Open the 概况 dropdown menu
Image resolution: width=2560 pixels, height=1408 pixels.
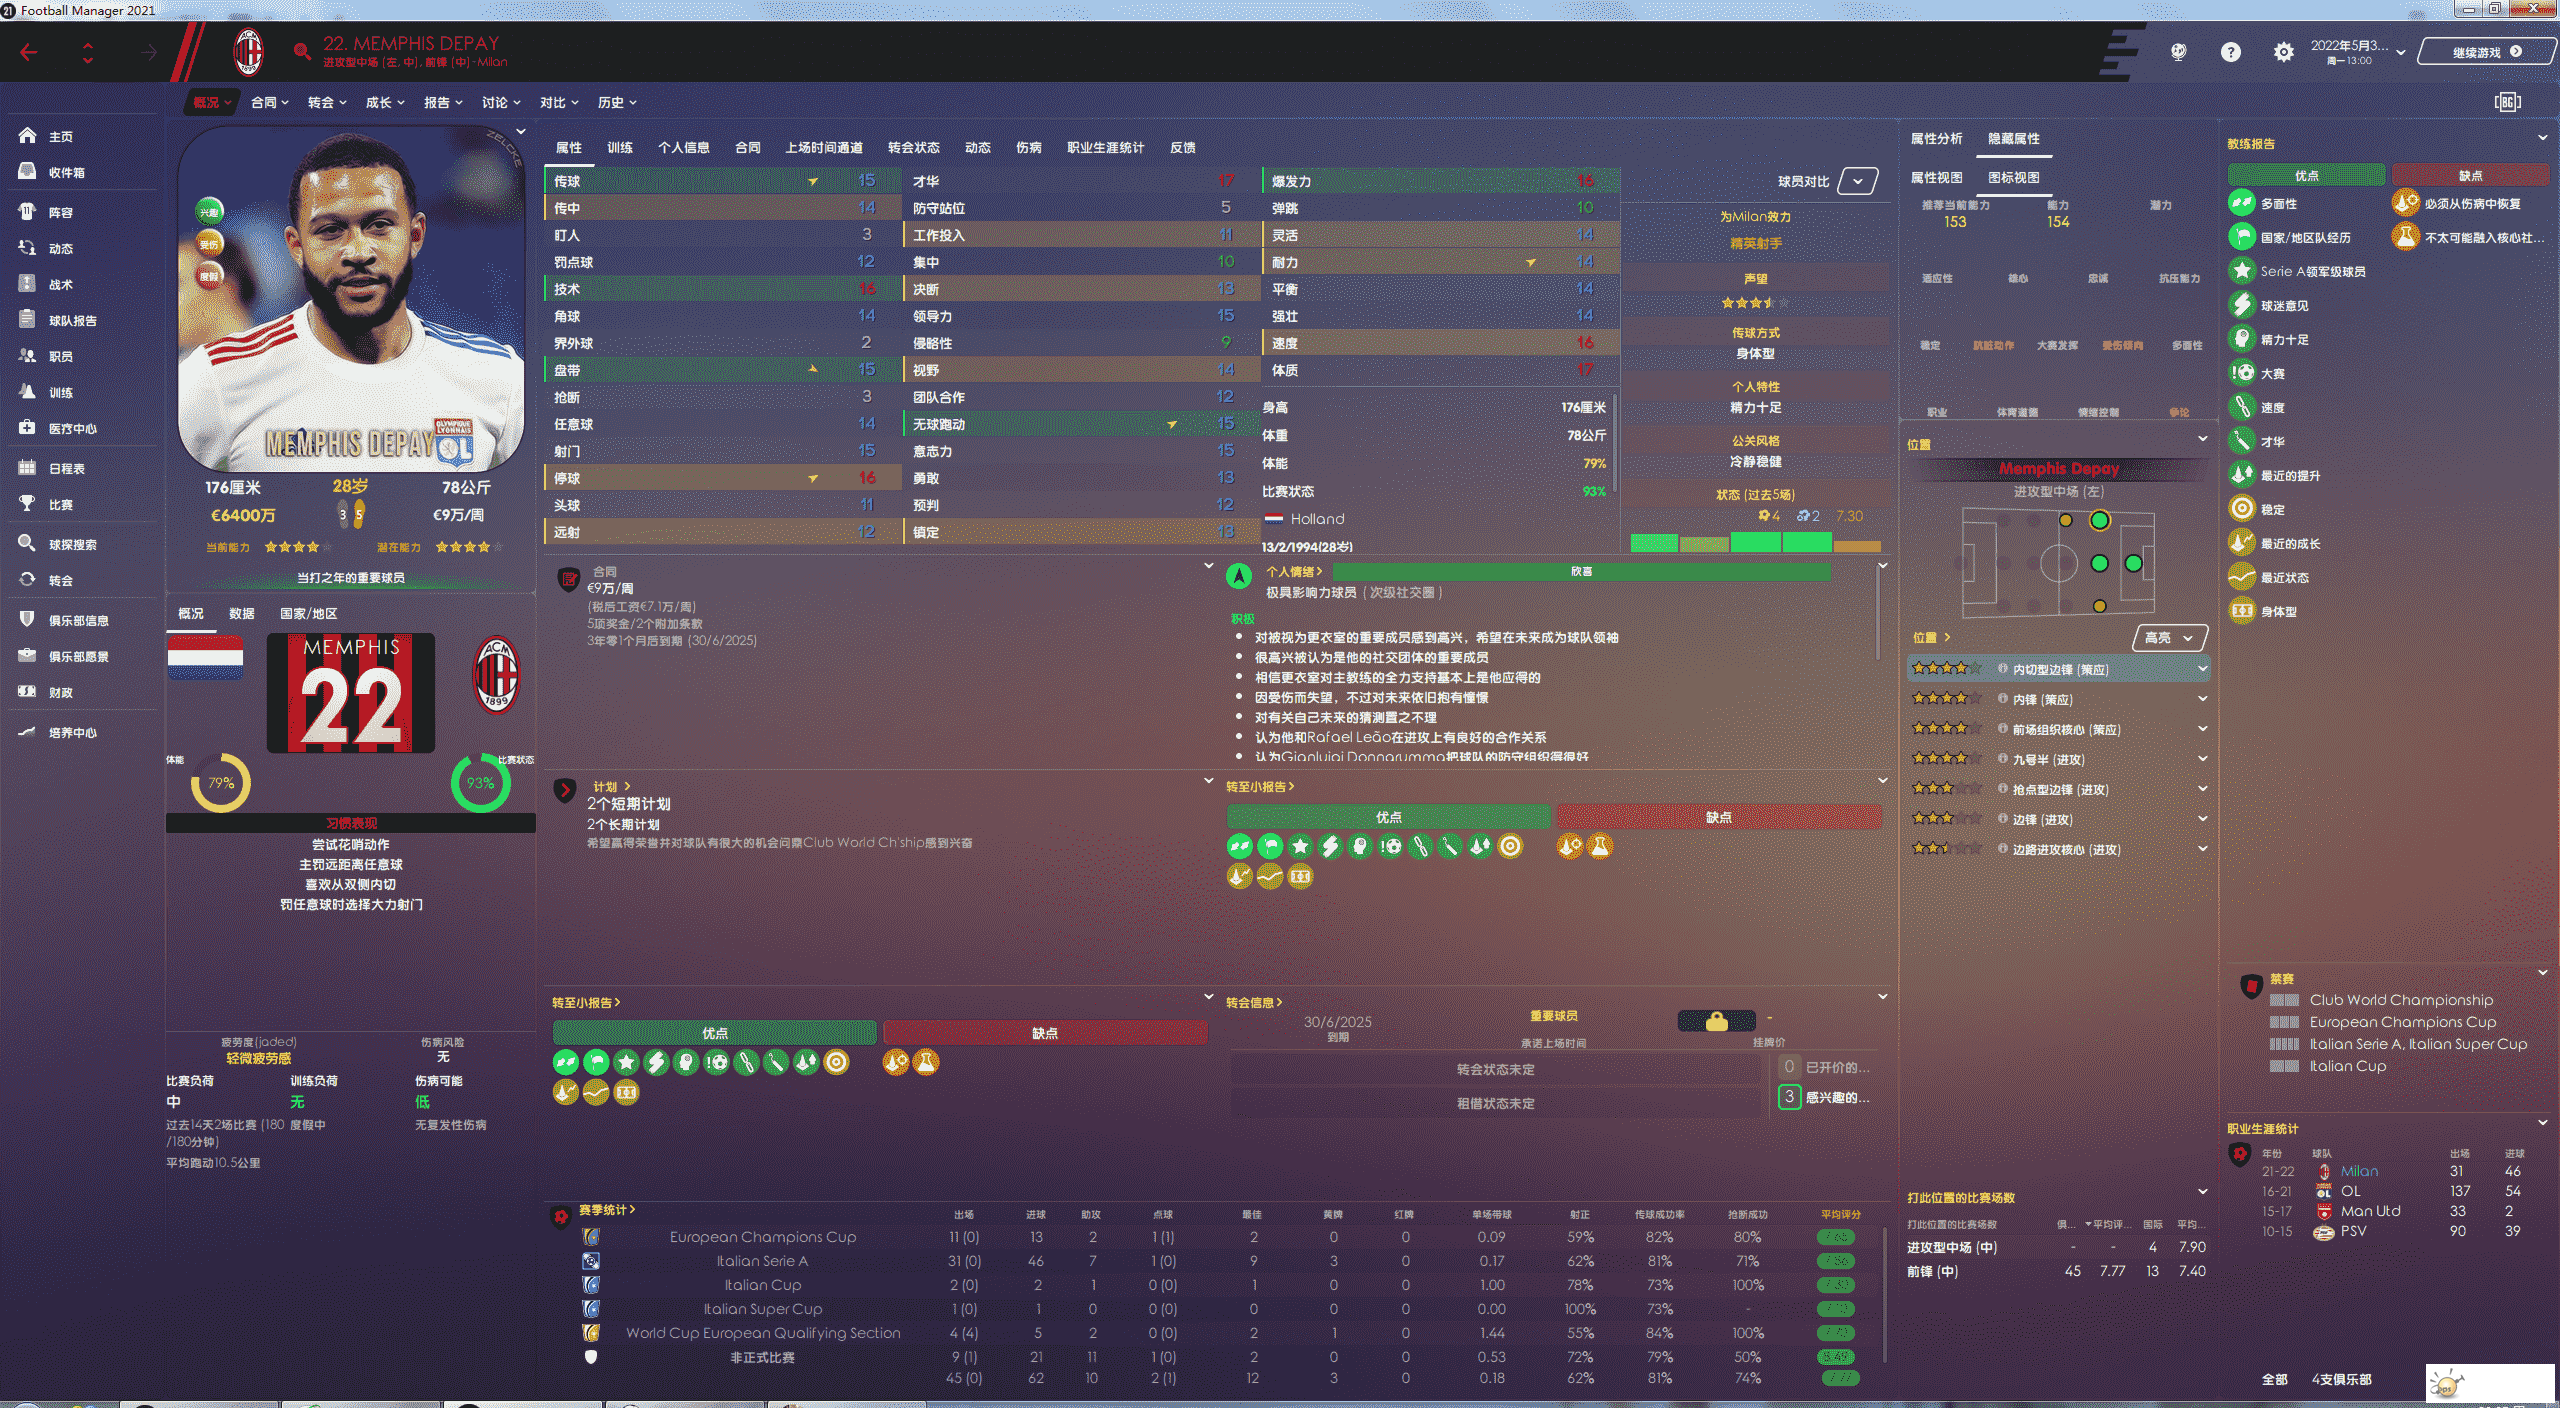tap(212, 102)
